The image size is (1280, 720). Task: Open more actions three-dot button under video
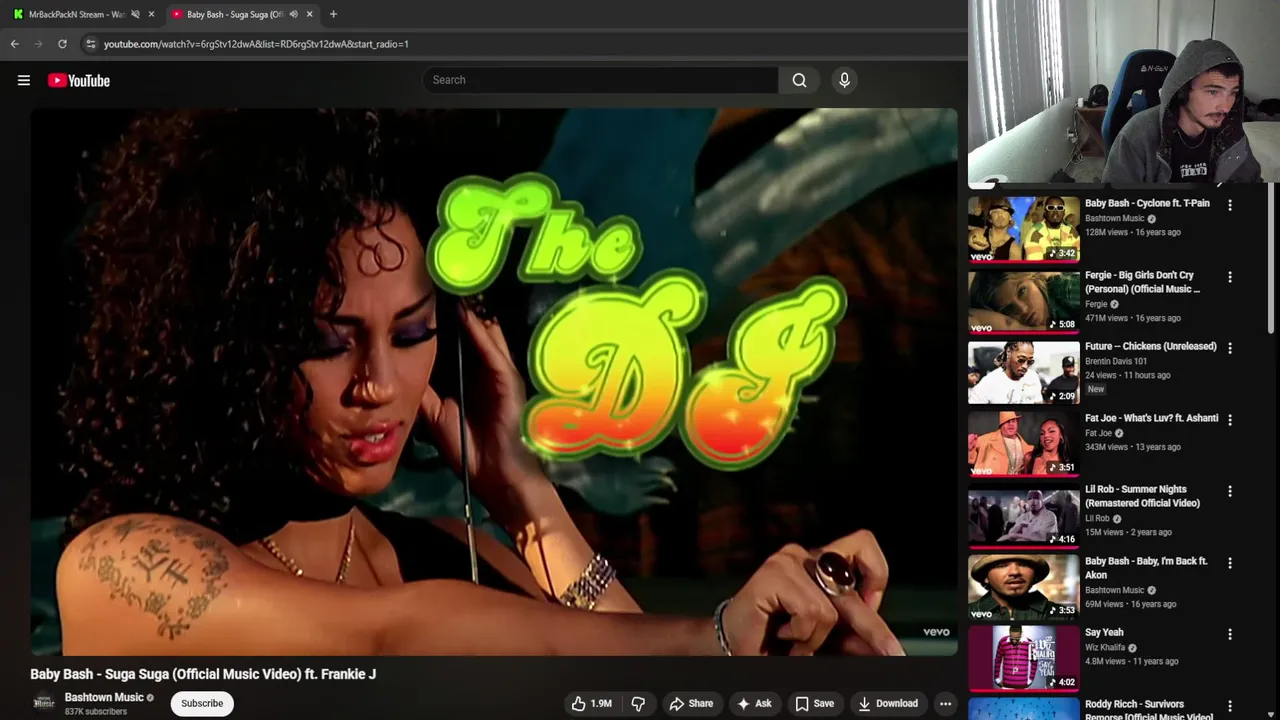(x=945, y=703)
